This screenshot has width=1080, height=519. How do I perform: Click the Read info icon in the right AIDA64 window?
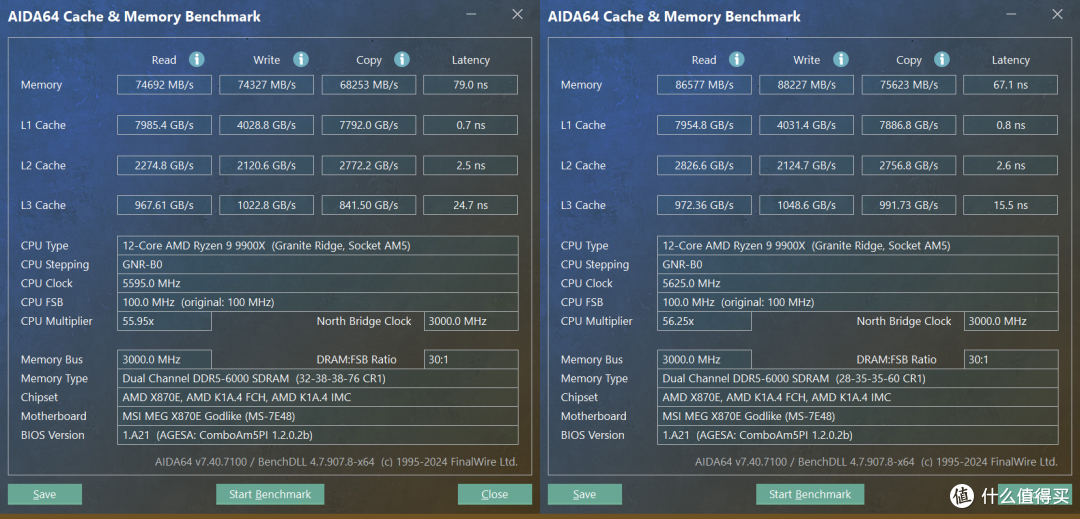(736, 59)
